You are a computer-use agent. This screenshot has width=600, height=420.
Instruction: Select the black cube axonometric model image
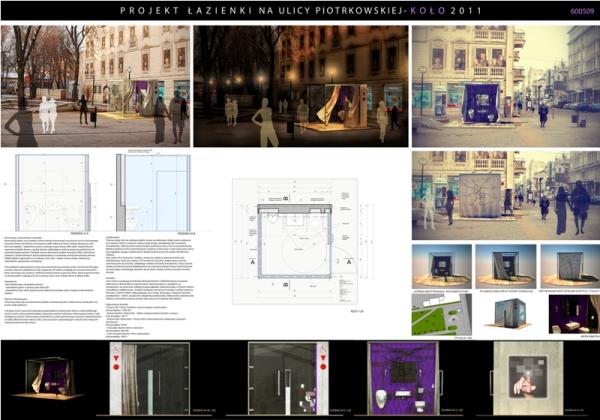tap(505, 313)
